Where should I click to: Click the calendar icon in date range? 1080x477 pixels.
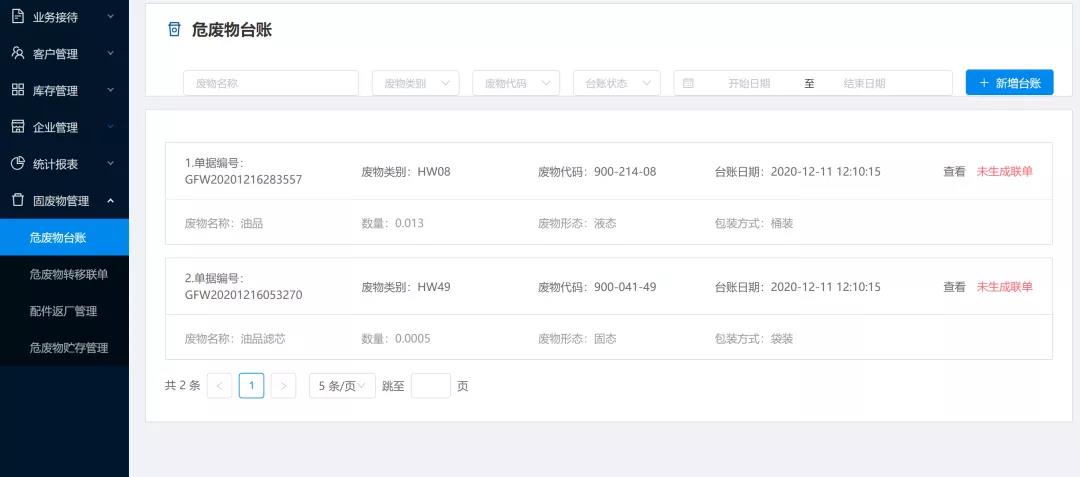[x=687, y=83]
